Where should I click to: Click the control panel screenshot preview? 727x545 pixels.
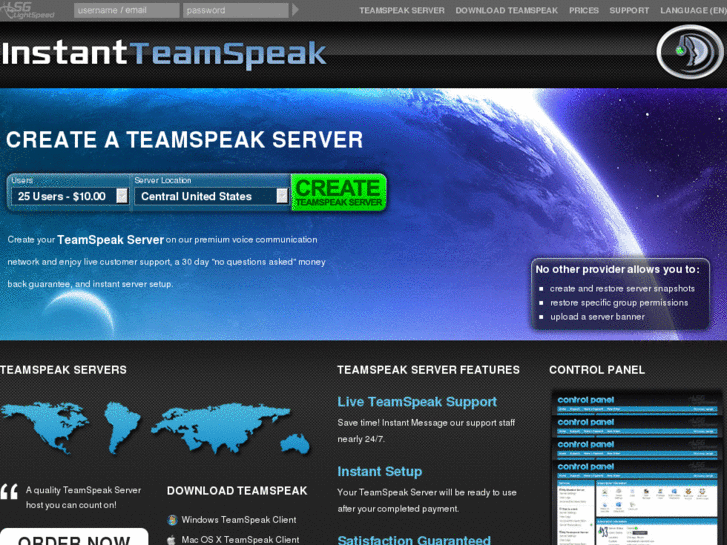point(637,468)
